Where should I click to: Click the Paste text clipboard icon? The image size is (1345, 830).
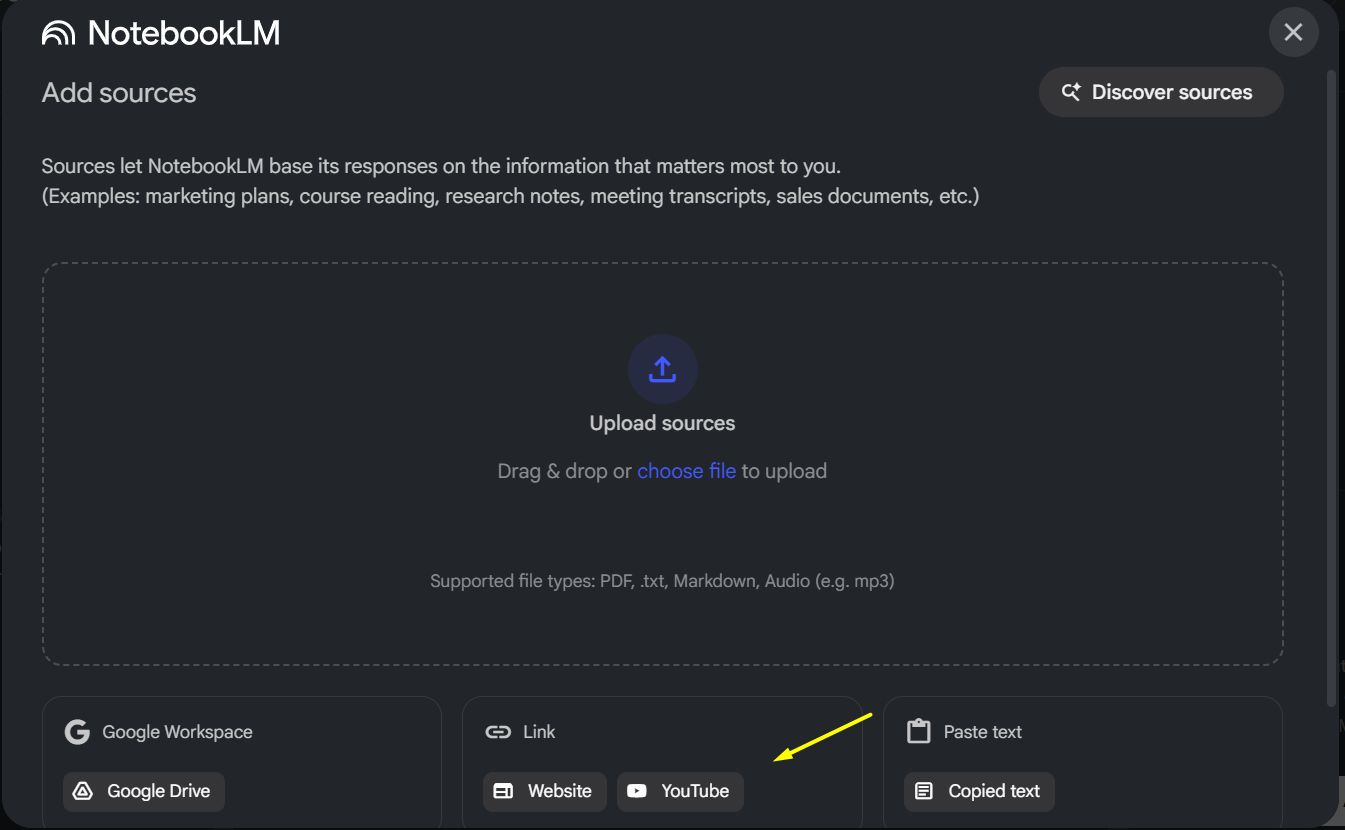[x=918, y=732]
